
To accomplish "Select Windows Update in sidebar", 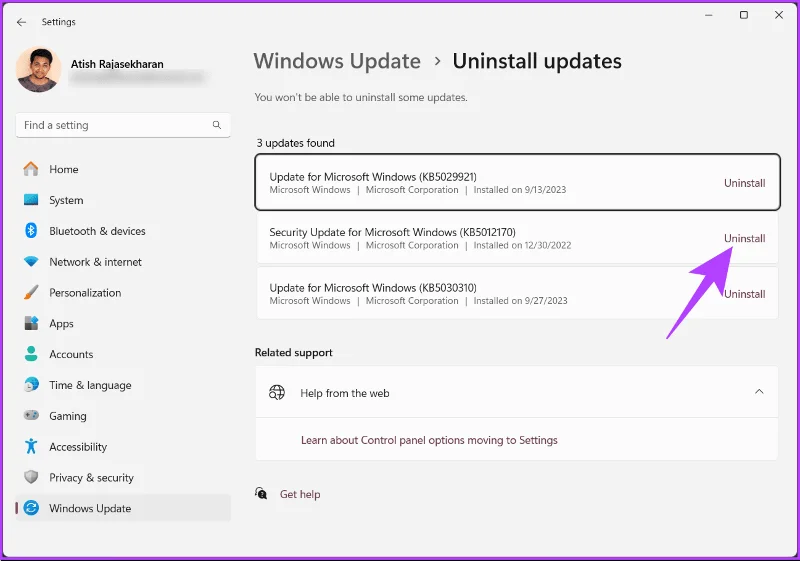I will pos(122,508).
